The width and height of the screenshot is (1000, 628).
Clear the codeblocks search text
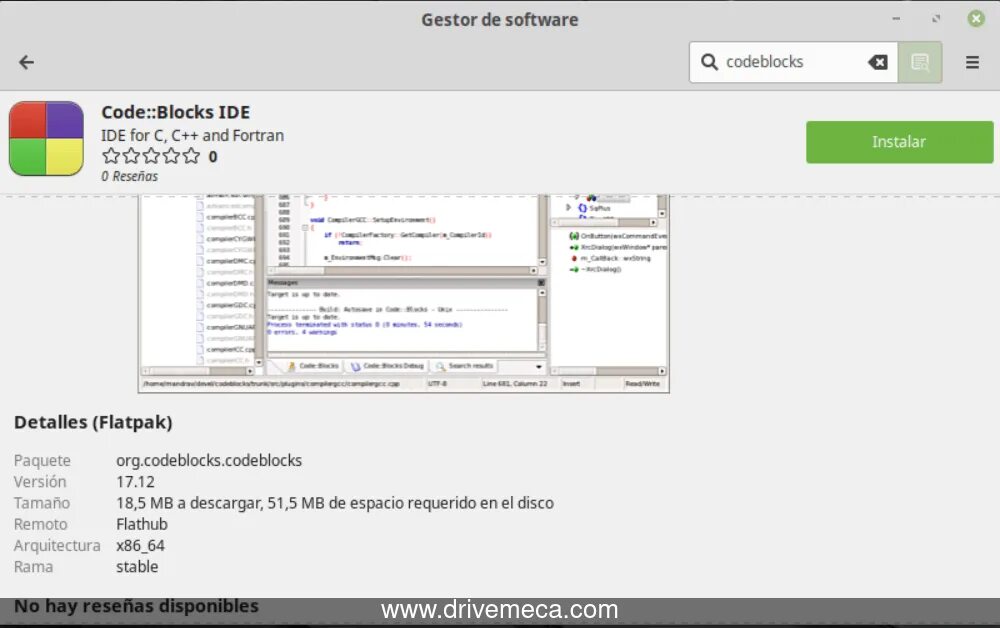[878, 62]
